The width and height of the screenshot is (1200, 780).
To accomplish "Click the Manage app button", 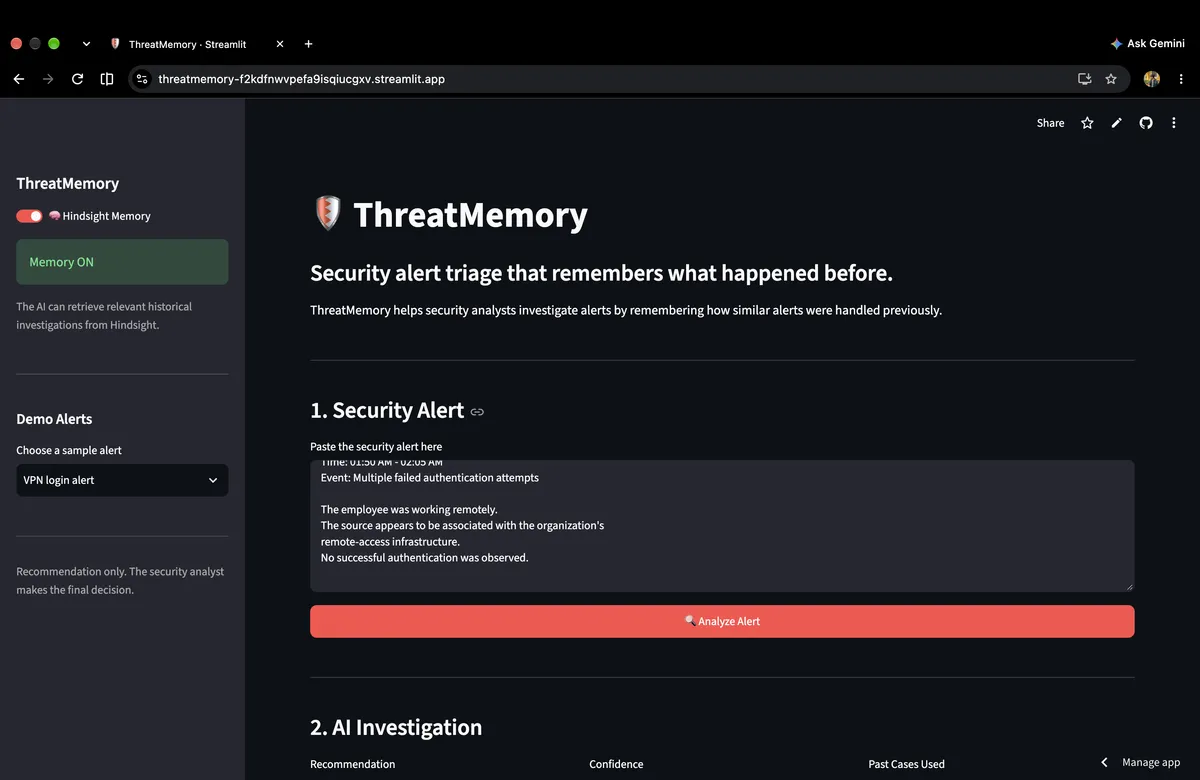I will pyautogui.click(x=1151, y=762).
